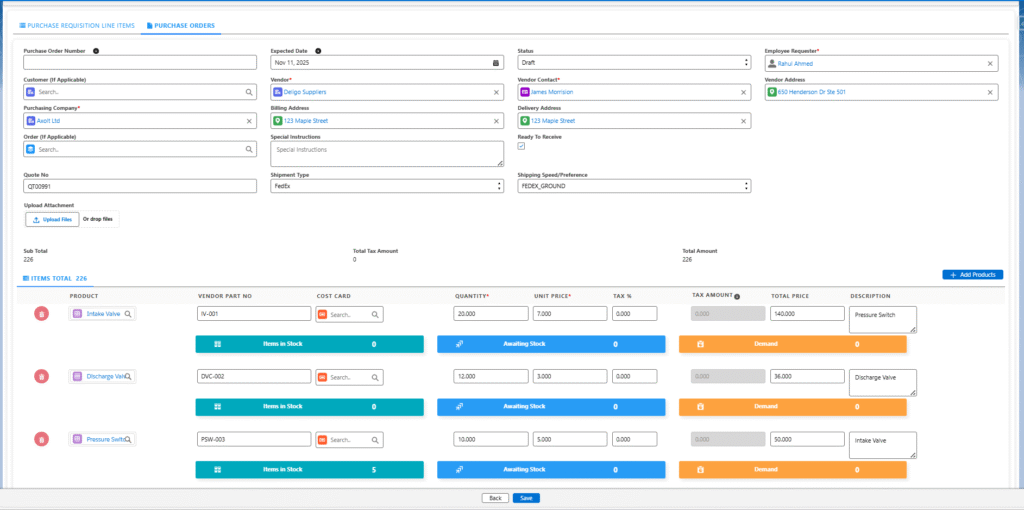Open the Status dropdown showing Draft

click(x=633, y=63)
